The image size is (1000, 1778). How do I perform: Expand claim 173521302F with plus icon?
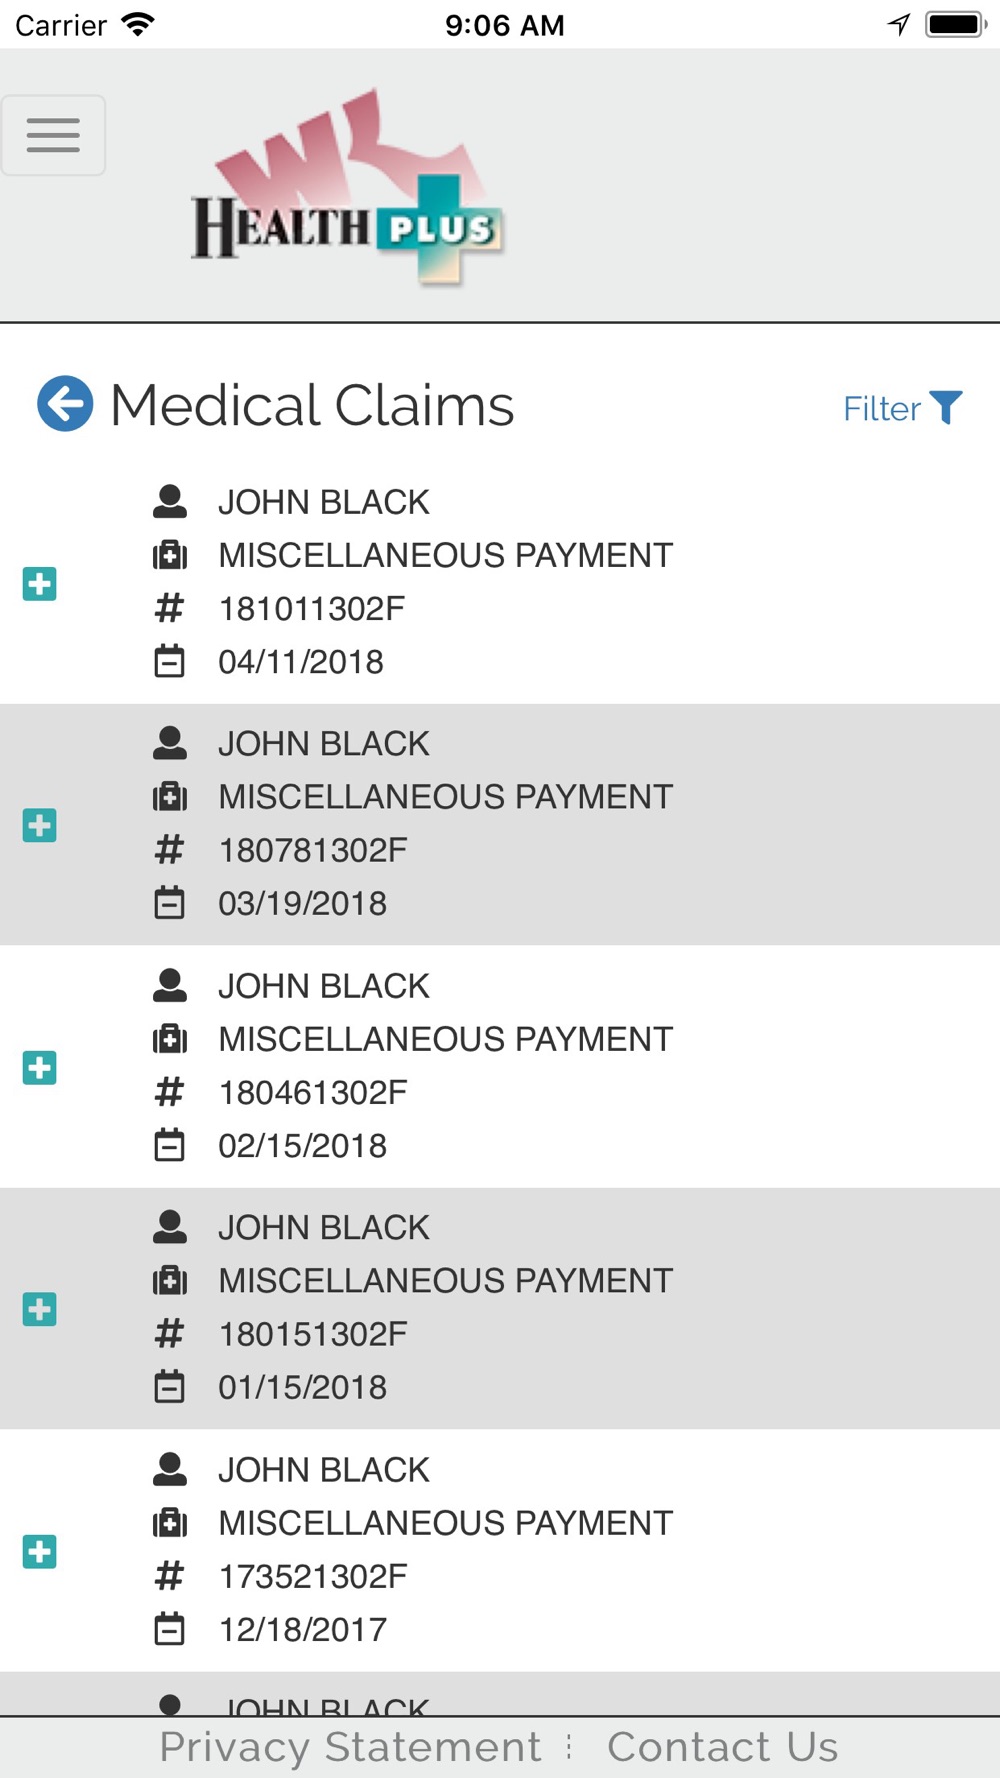pos(40,1552)
